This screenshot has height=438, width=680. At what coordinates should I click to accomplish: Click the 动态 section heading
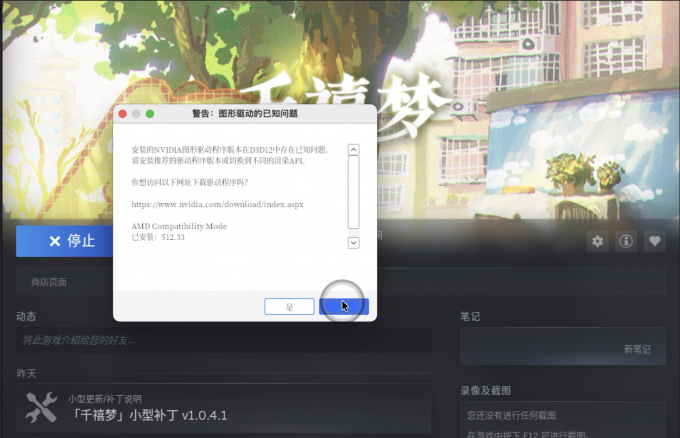coord(26,316)
